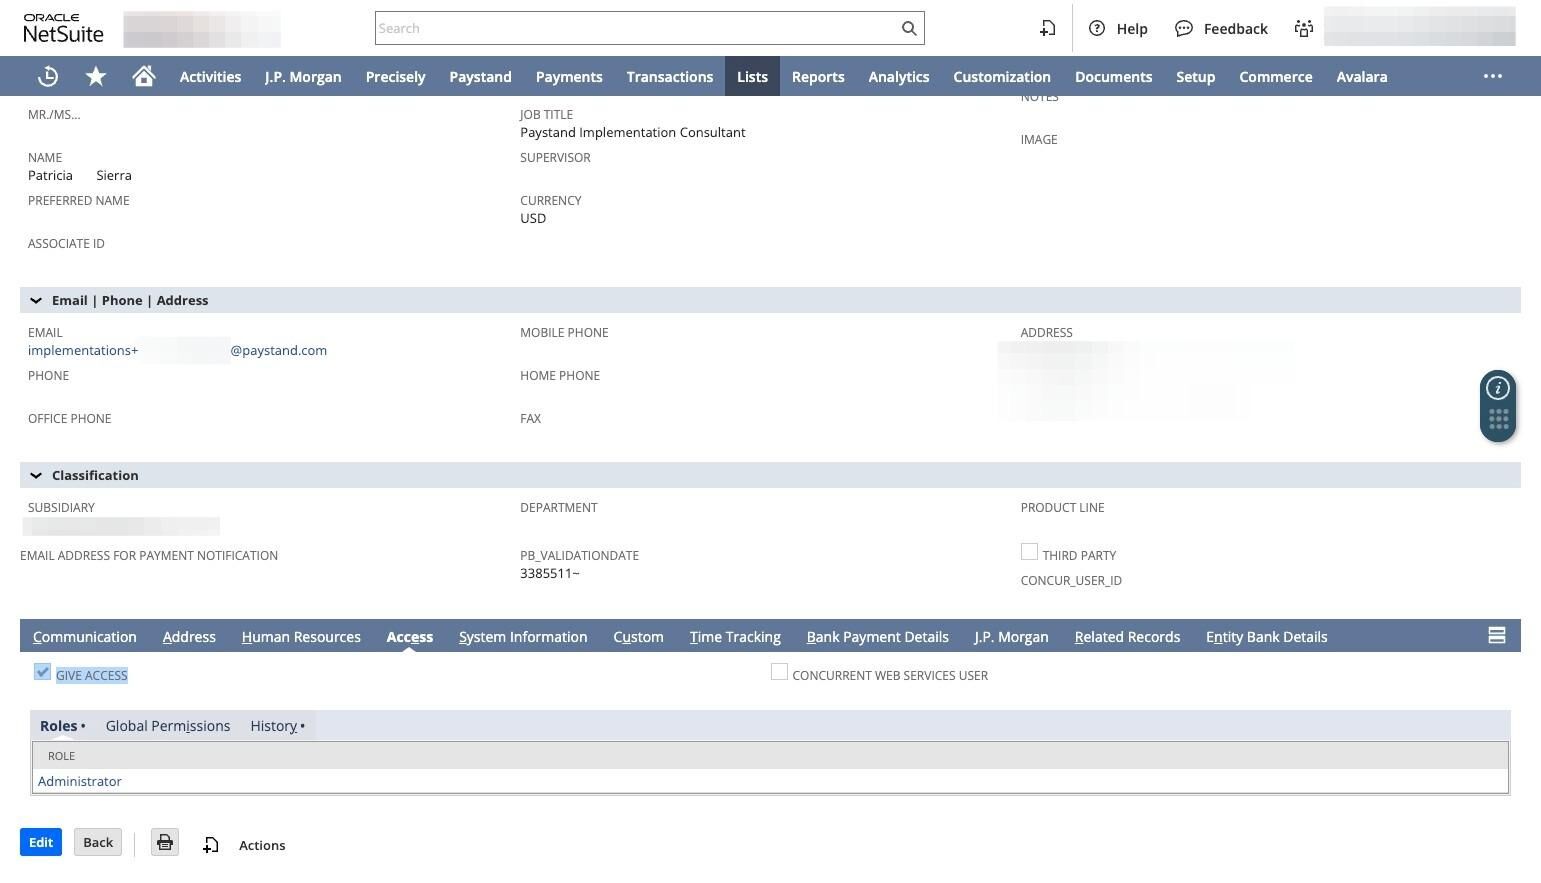Open the Transactions menu
Viewport: 1541px width, 883px height.
pos(669,76)
